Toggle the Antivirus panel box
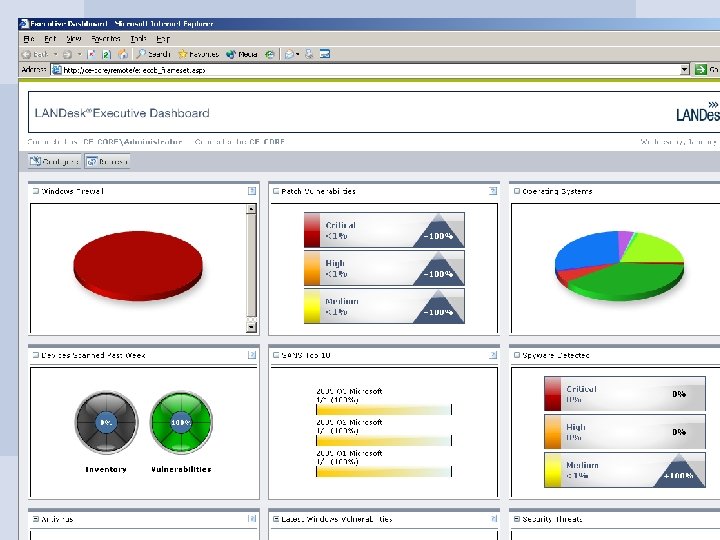The image size is (720, 540). click(35, 519)
